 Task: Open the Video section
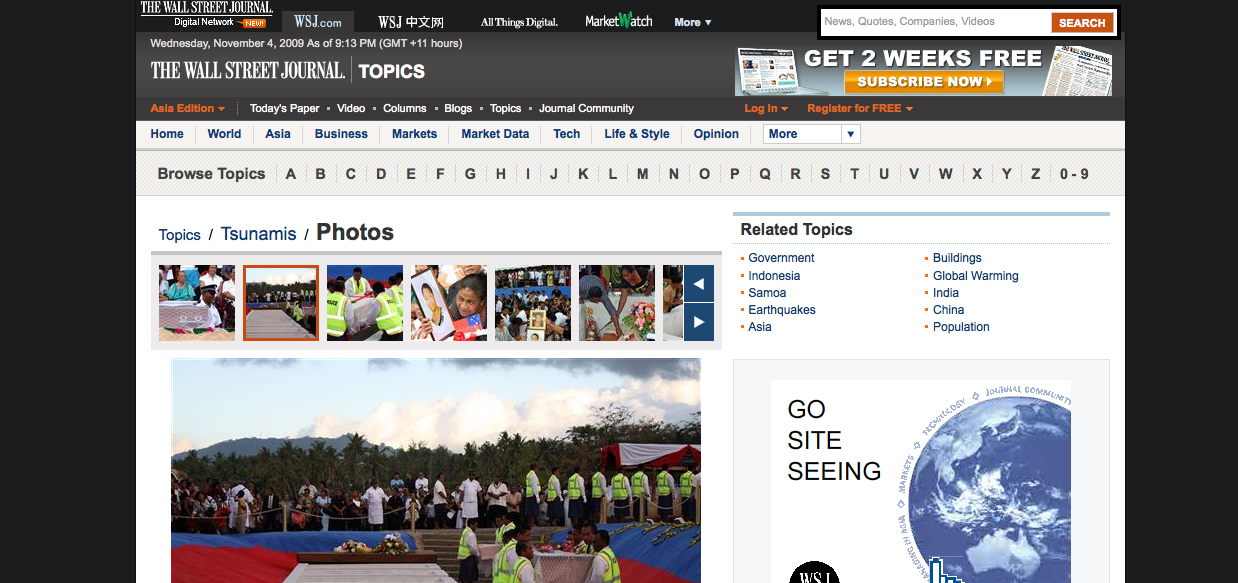351,108
